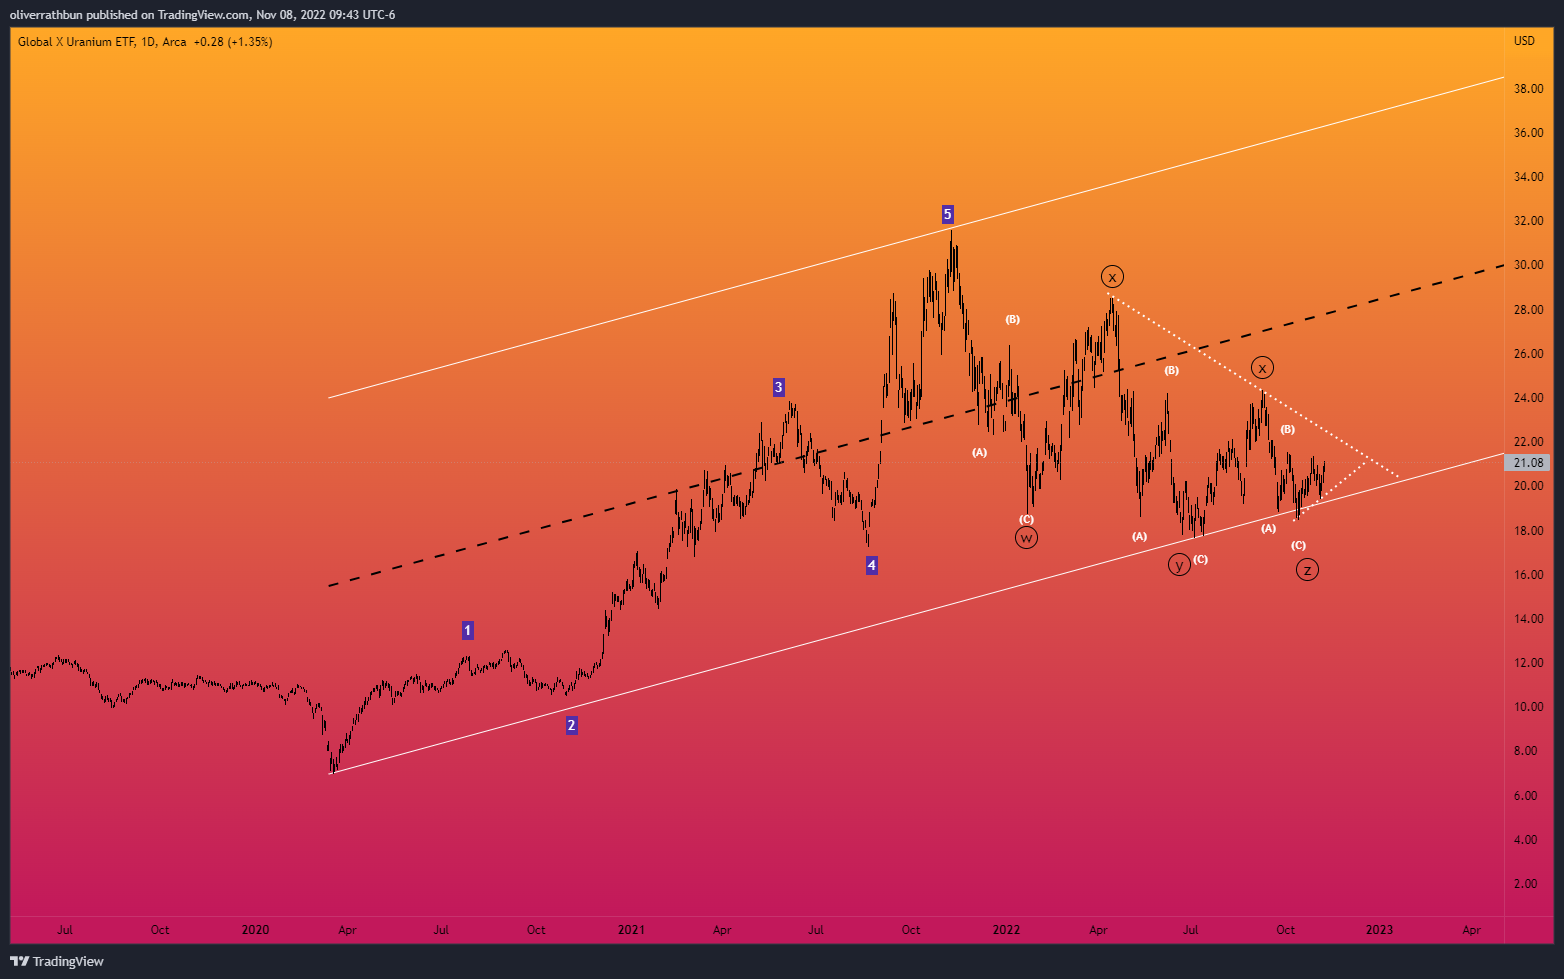Click the '1D' interval in the chart title
This screenshot has height=979, width=1564.
[149, 42]
